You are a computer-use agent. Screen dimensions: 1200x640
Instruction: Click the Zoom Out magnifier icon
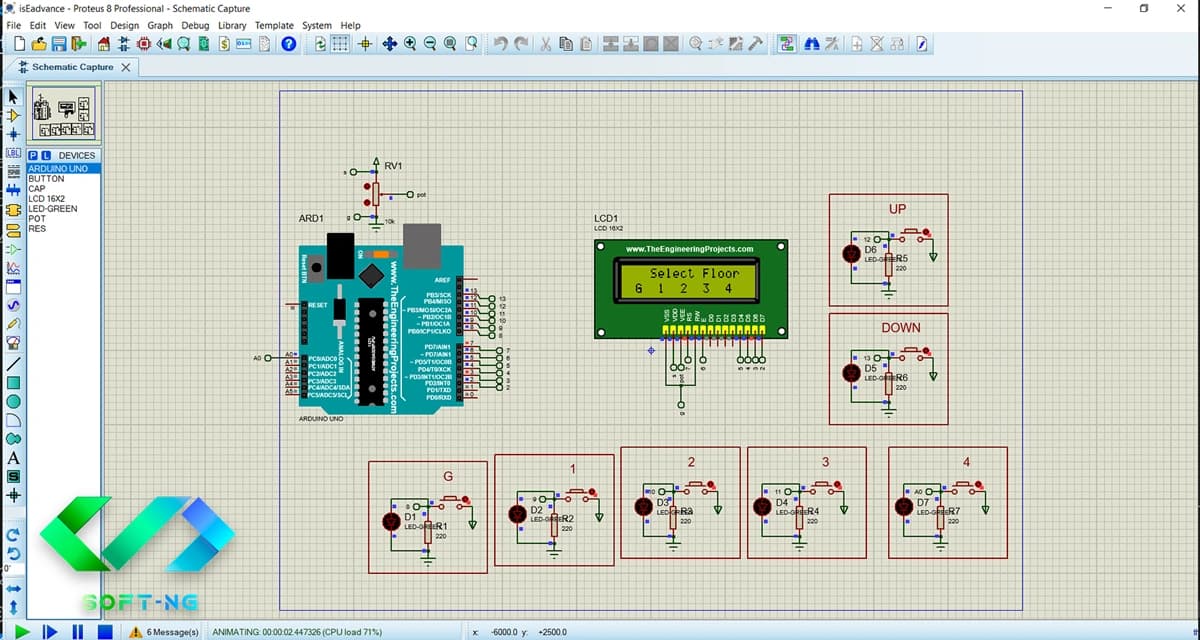[x=430, y=44]
